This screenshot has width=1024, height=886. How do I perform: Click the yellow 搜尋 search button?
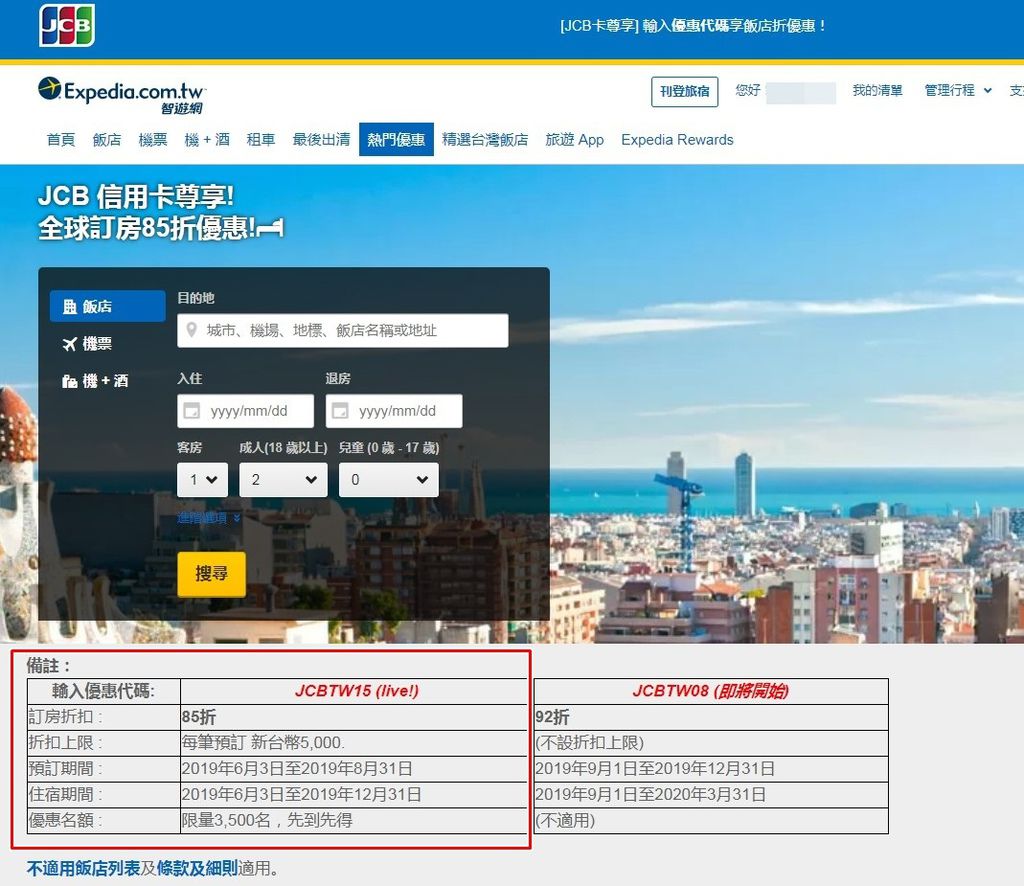pos(212,574)
